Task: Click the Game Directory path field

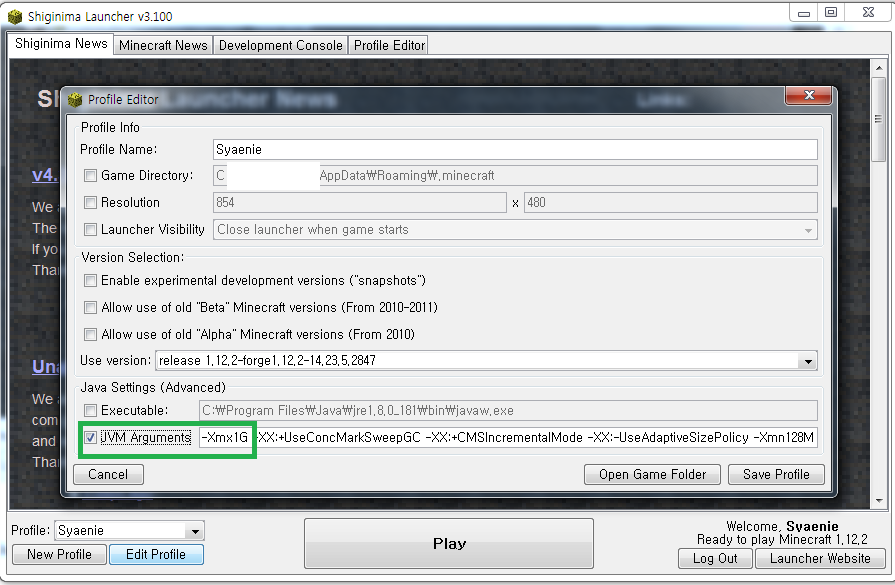Action: pyautogui.click(x=515, y=176)
